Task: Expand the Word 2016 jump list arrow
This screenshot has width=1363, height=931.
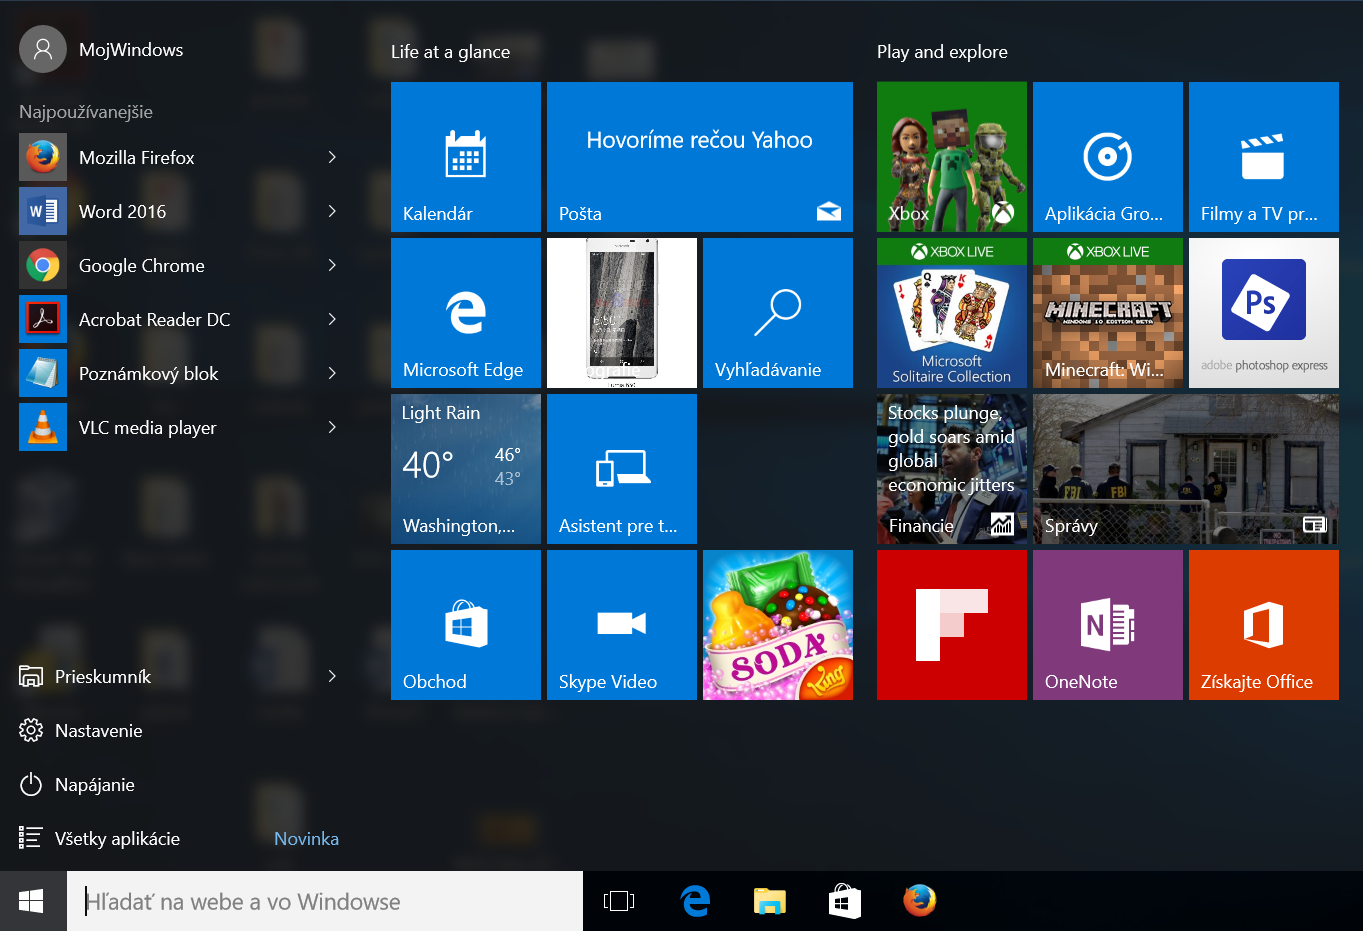Action: (332, 211)
